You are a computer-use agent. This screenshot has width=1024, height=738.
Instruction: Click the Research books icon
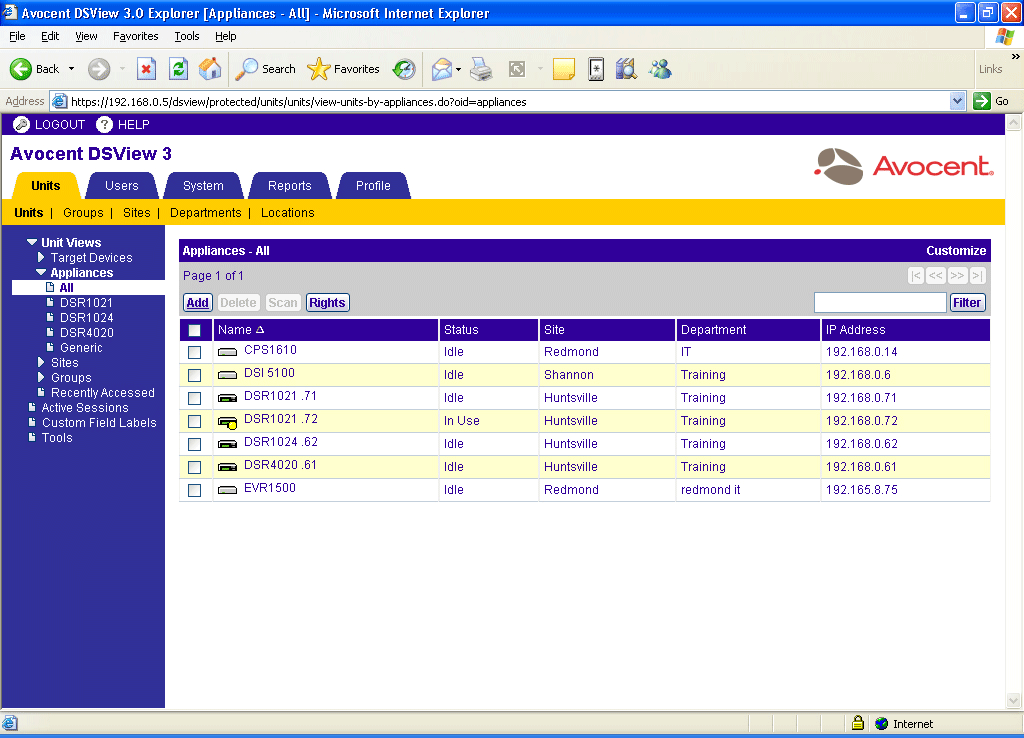click(x=626, y=69)
